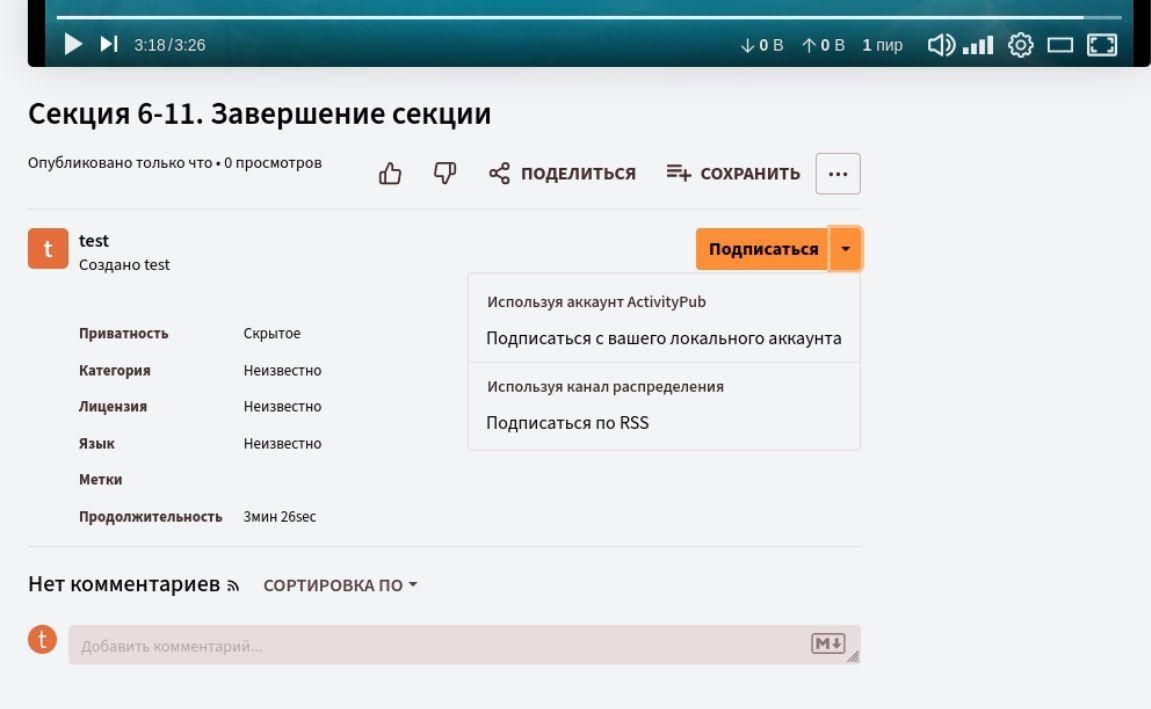This screenshot has height=709, width=1151.
Task: Select Подписаться с вашего локального аккаунта
Action: tap(663, 338)
